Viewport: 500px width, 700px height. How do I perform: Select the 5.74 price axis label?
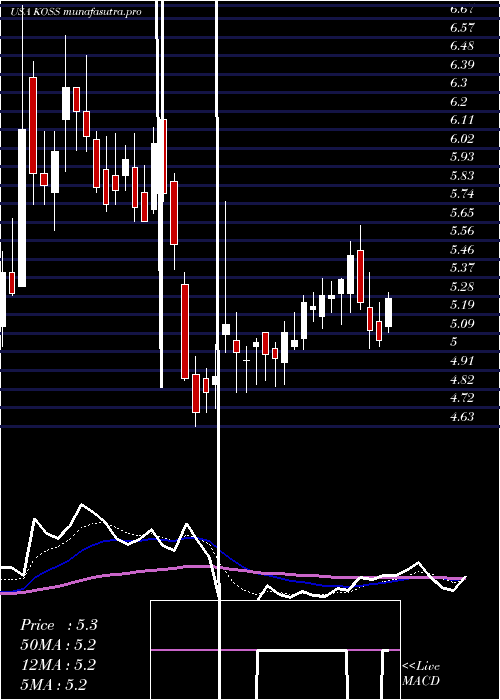462,194
